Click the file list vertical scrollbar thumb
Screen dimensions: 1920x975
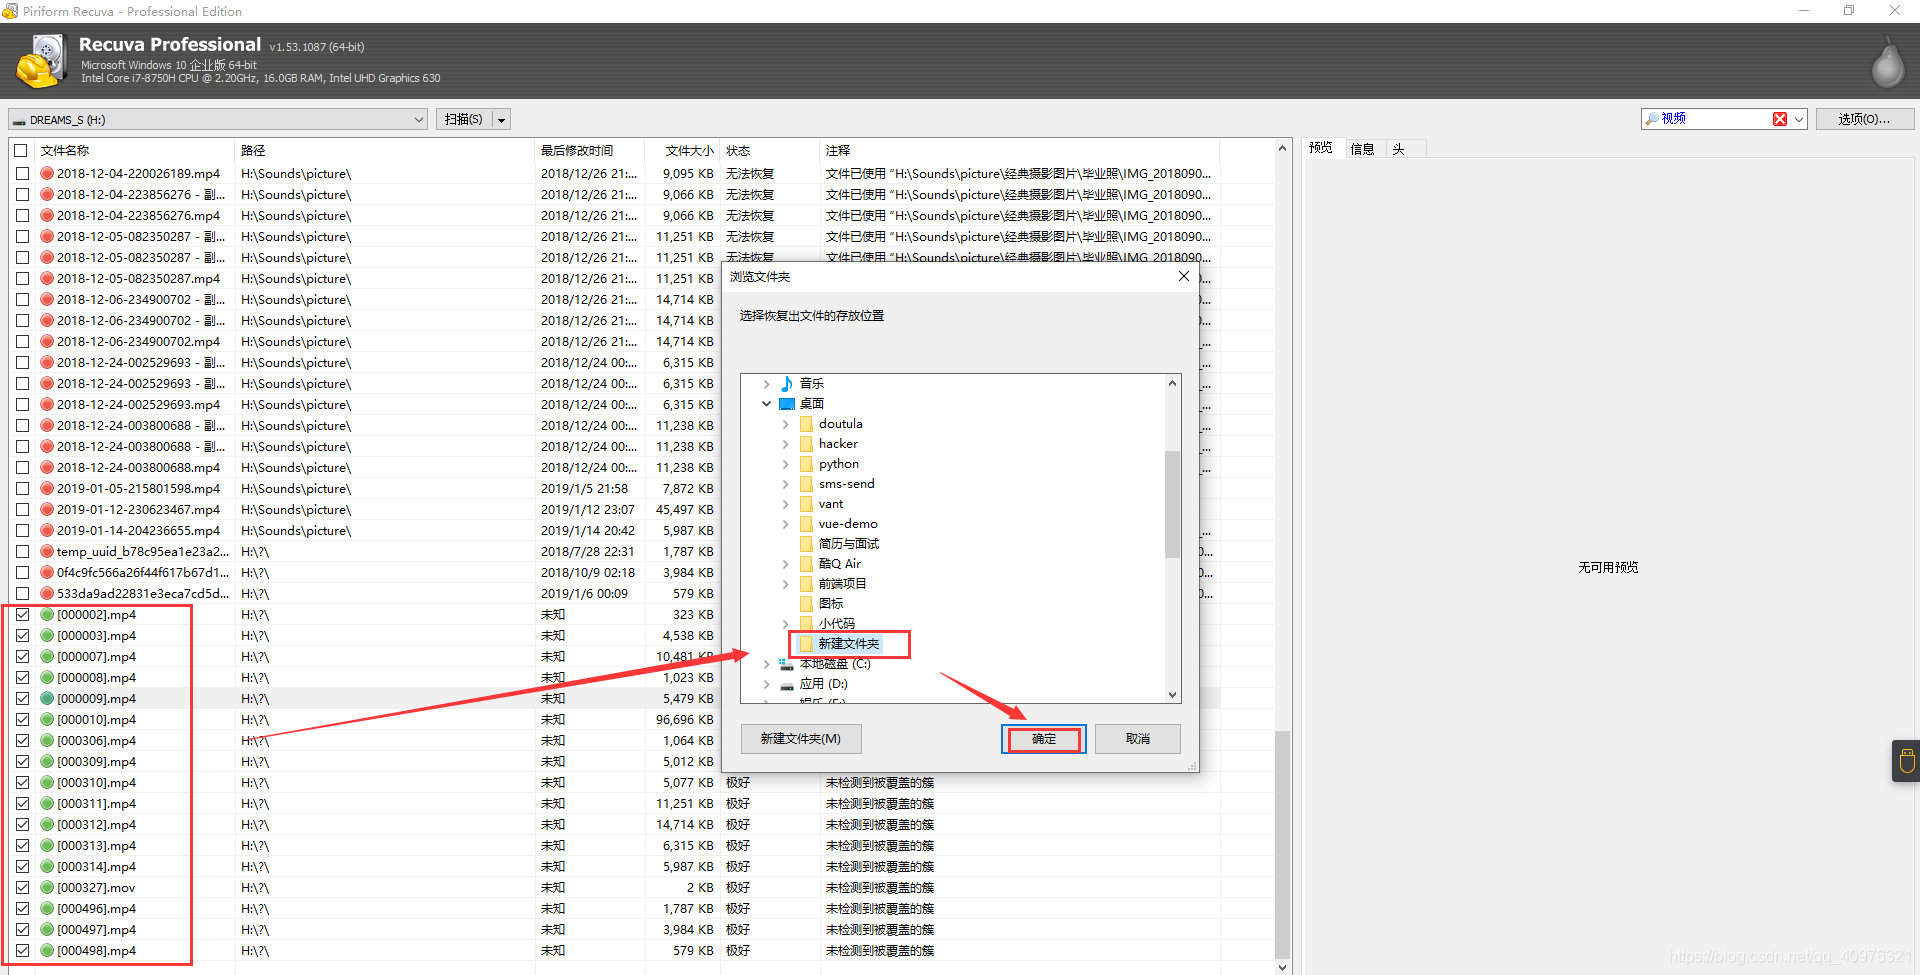point(1283,845)
